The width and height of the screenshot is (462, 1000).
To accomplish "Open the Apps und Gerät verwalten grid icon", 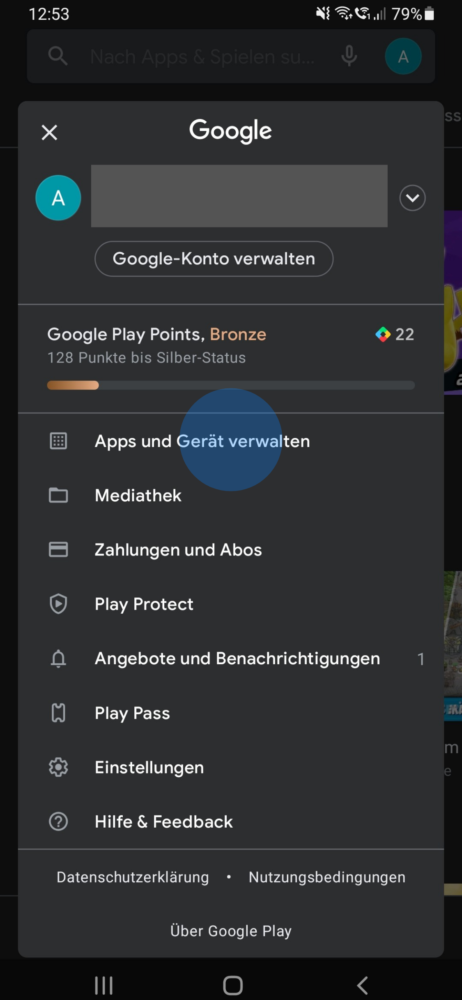I will [58, 441].
